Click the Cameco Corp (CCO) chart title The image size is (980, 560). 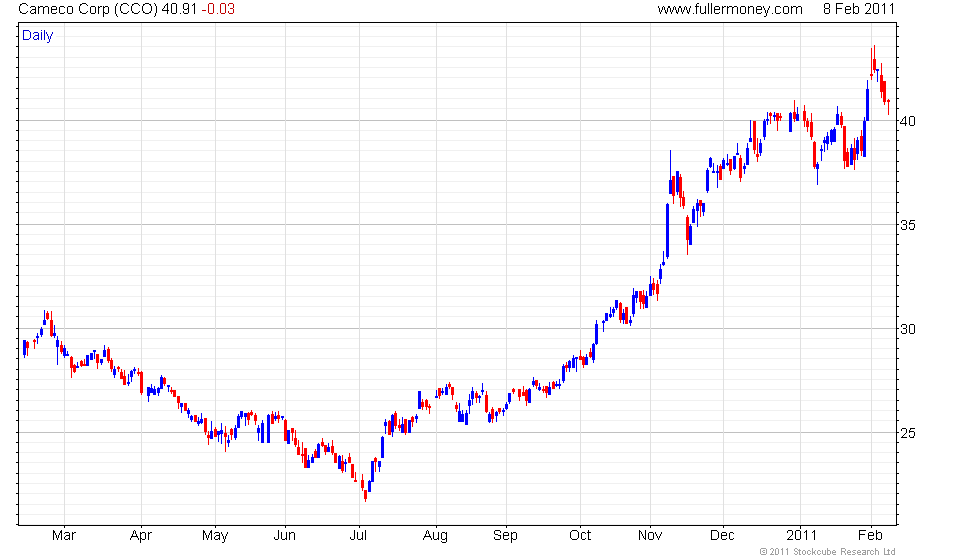pos(88,9)
